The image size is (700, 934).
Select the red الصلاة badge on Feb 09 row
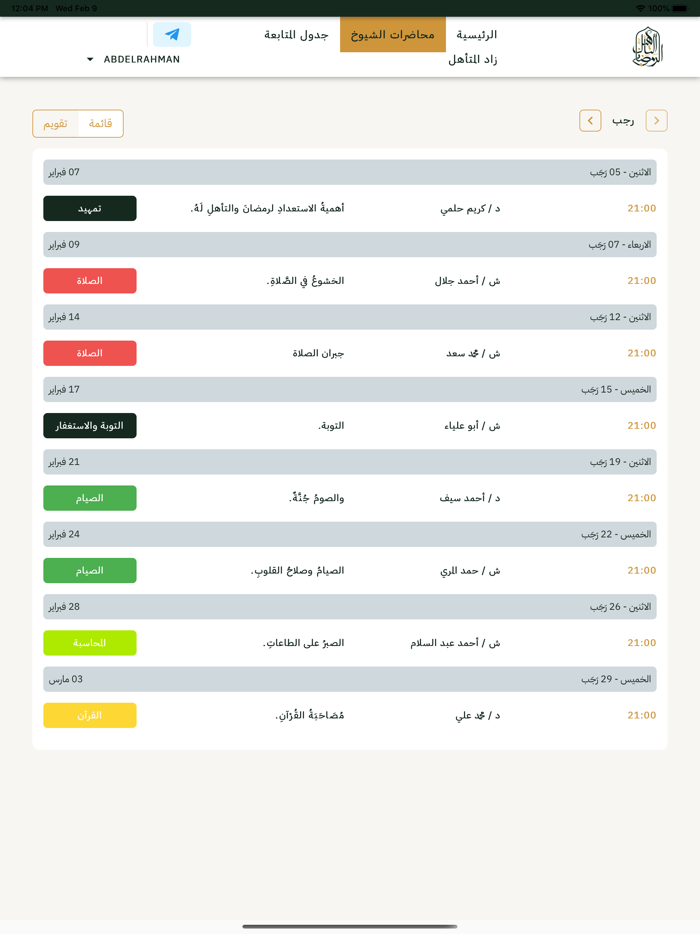pos(89,281)
